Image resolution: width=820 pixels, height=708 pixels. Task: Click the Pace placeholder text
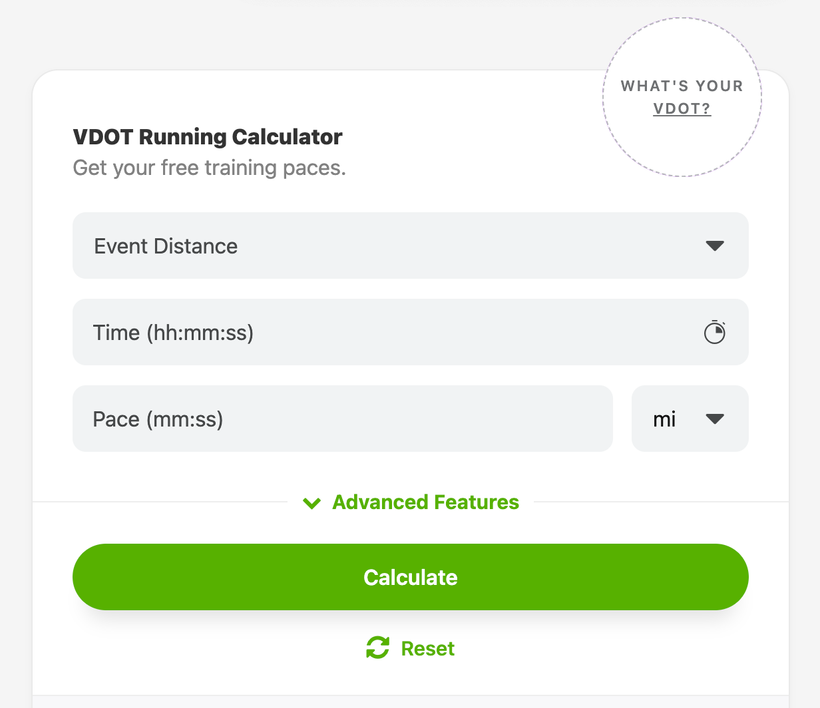158,419
